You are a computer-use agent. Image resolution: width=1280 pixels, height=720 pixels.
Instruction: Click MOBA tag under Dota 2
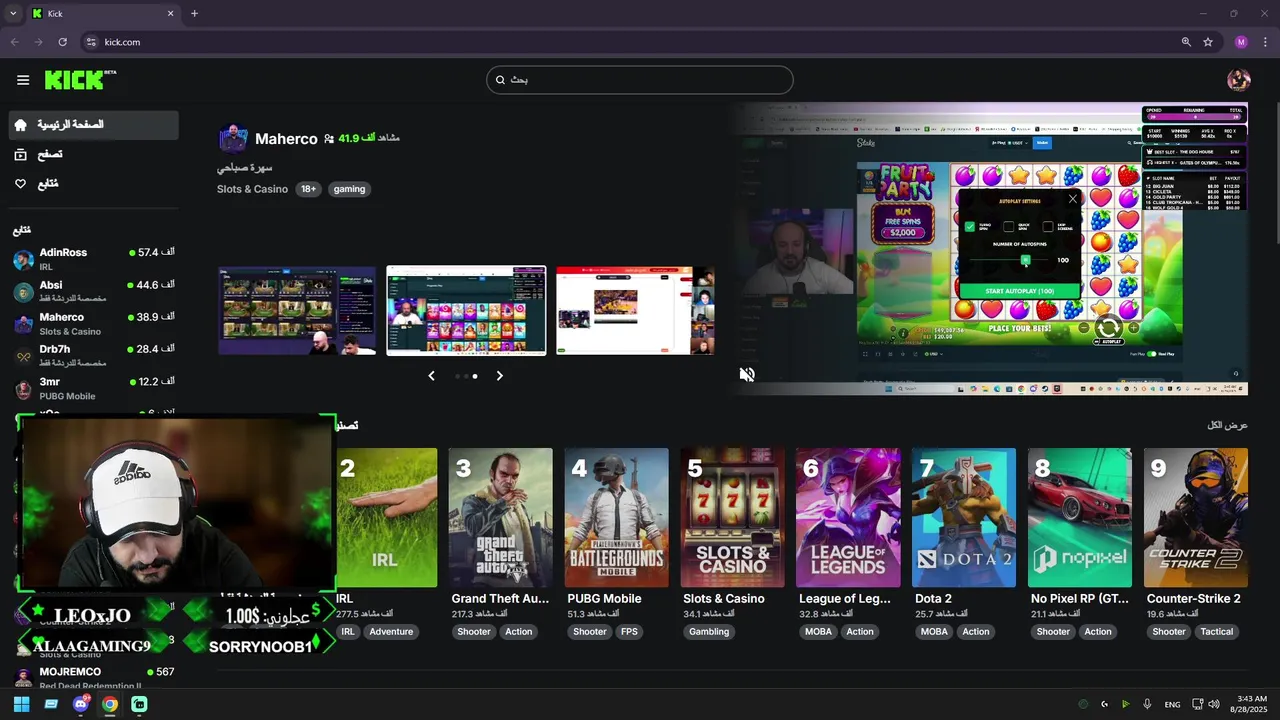point(934,632)
